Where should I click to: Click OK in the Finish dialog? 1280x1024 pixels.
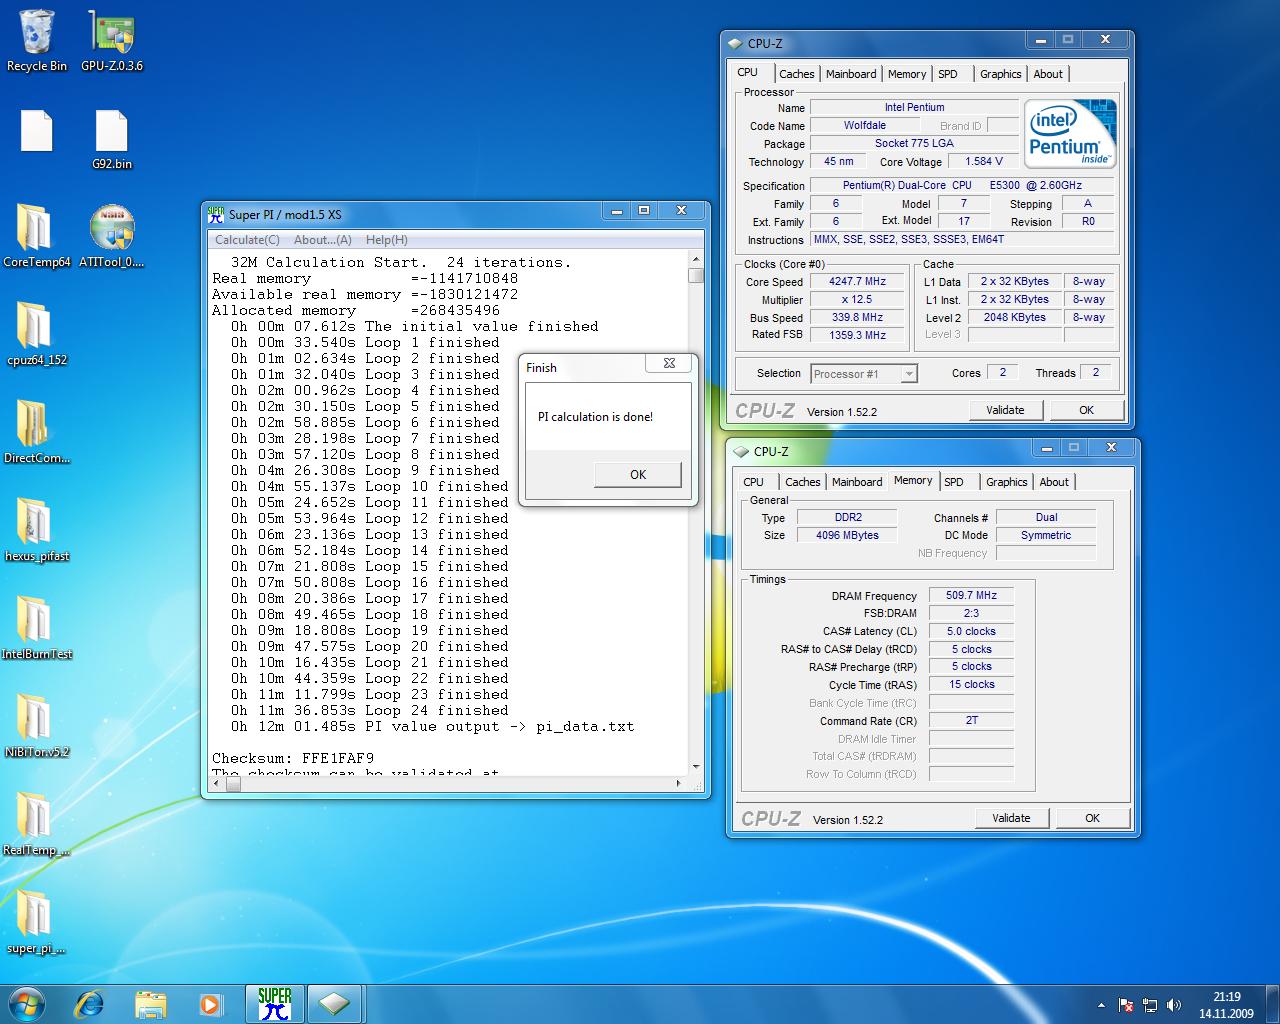638,475
